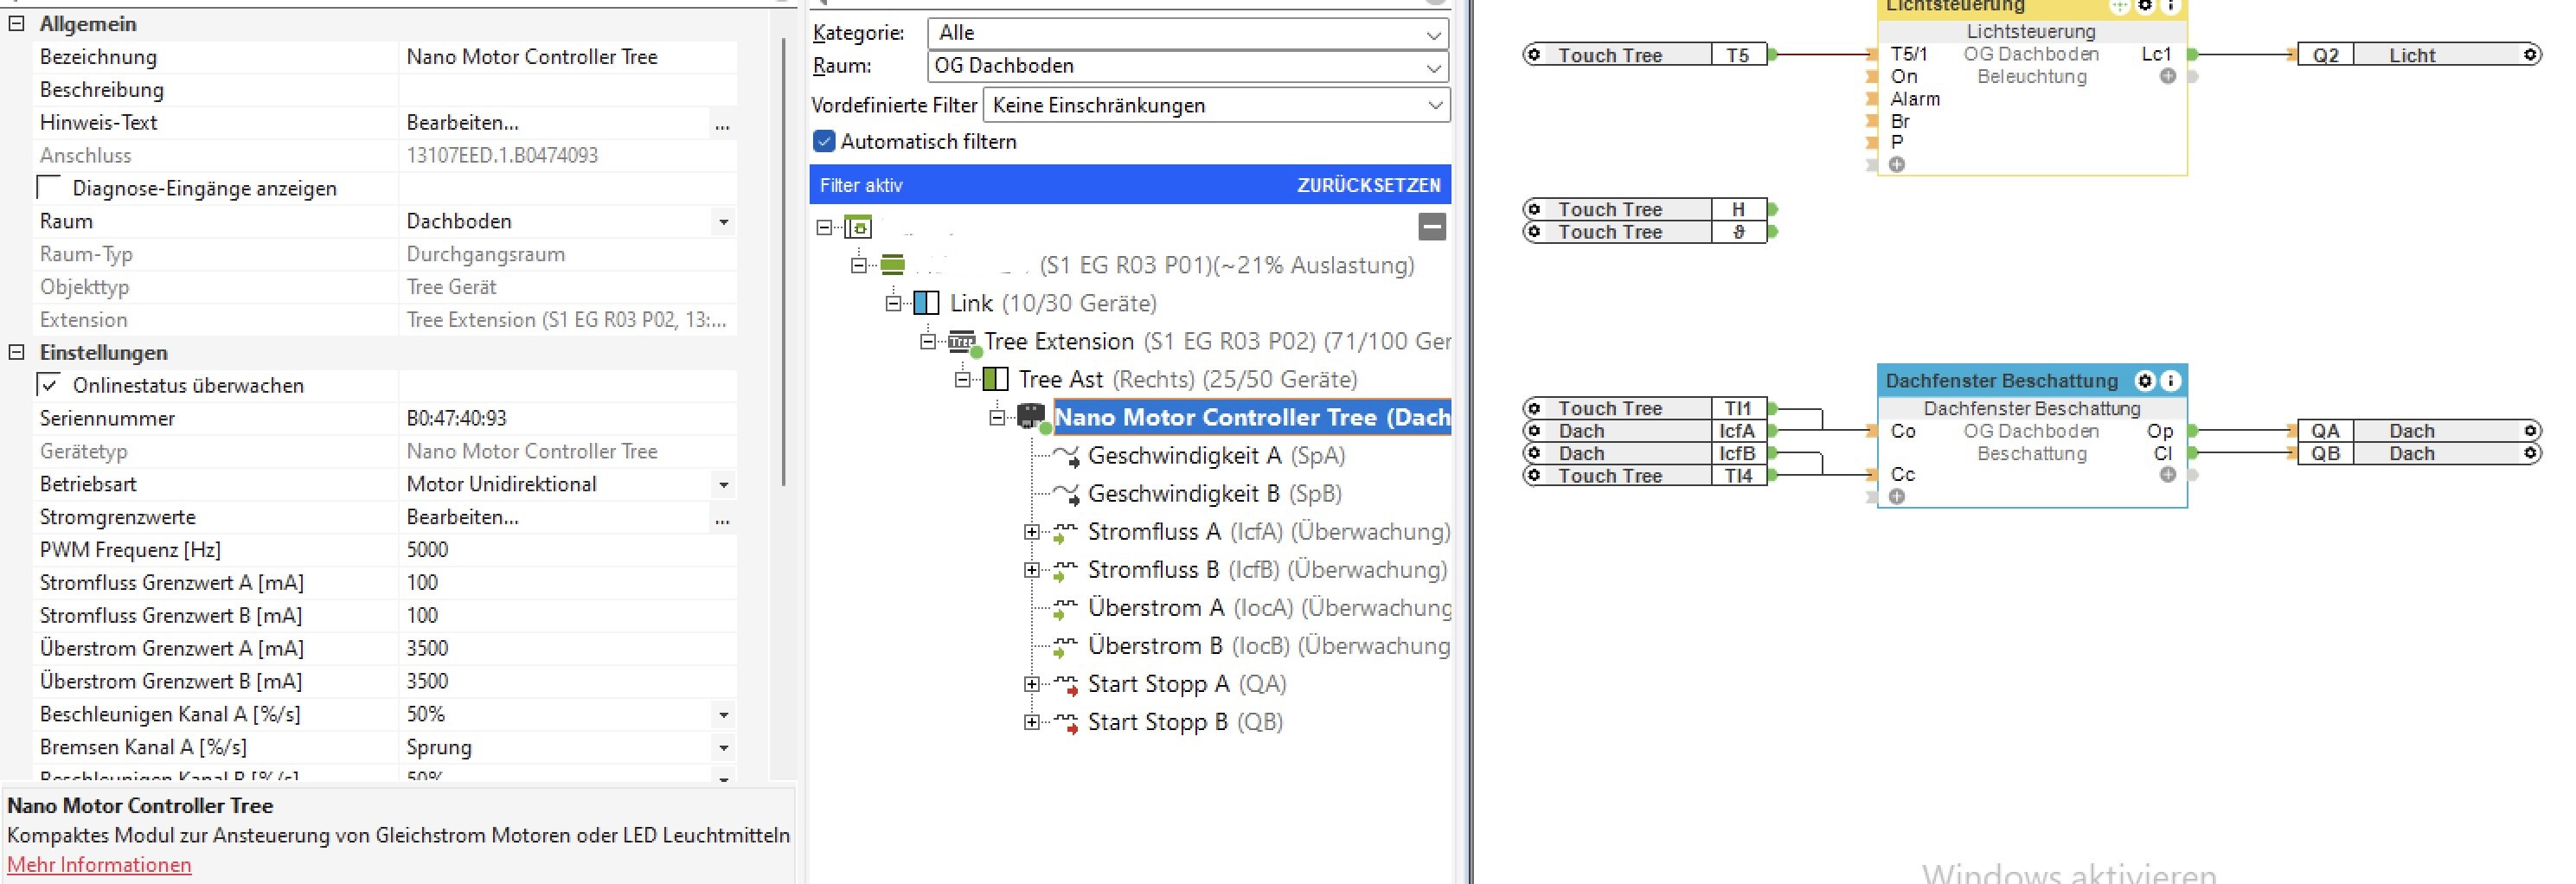Click info icon on Dachfenster Beschattung block
This screenshot has height=884, width=2576.
[x=2171, y=381]
